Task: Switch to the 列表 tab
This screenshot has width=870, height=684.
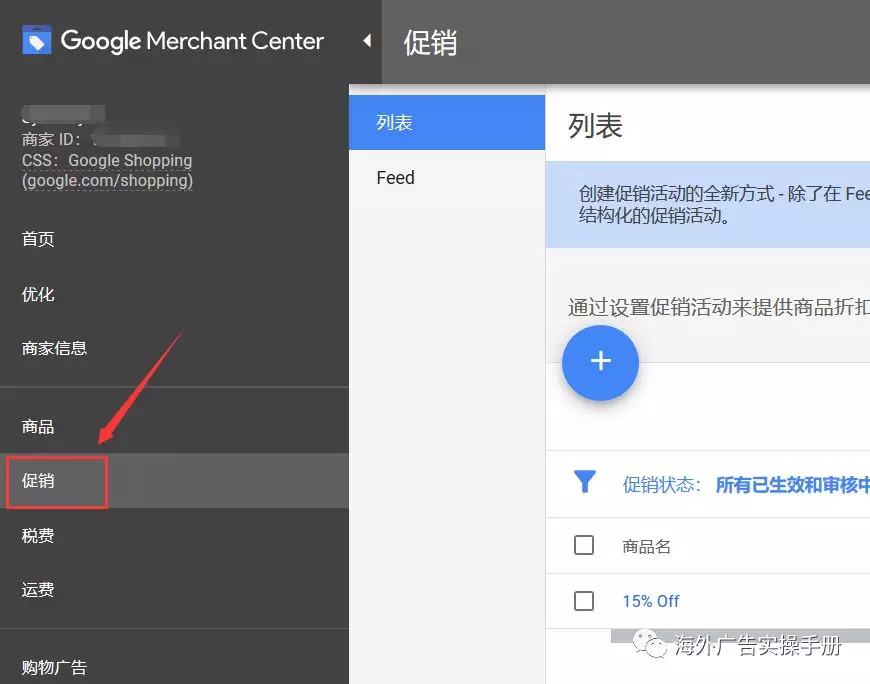Action: (x=447, y=123)
